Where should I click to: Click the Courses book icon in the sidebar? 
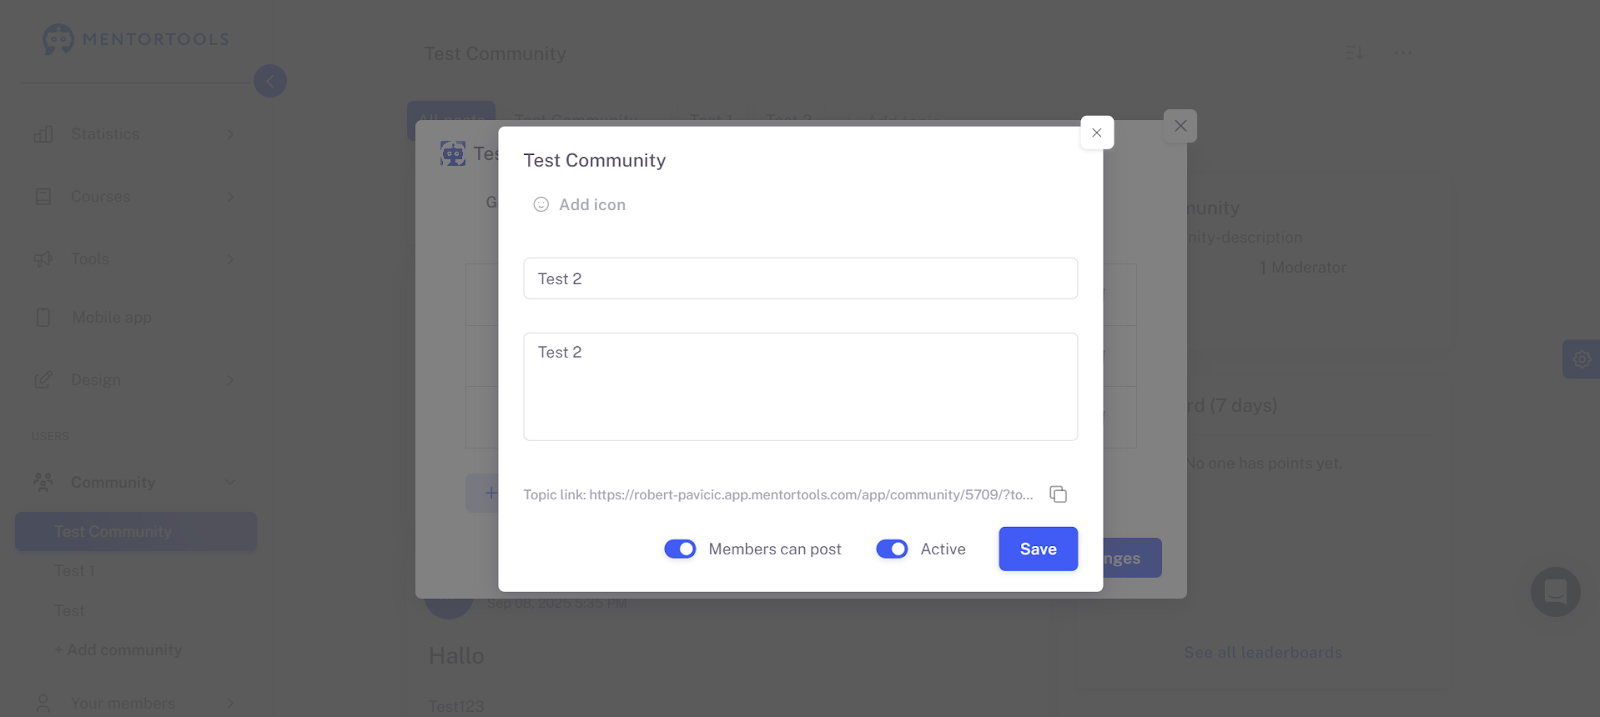[43, 196]
